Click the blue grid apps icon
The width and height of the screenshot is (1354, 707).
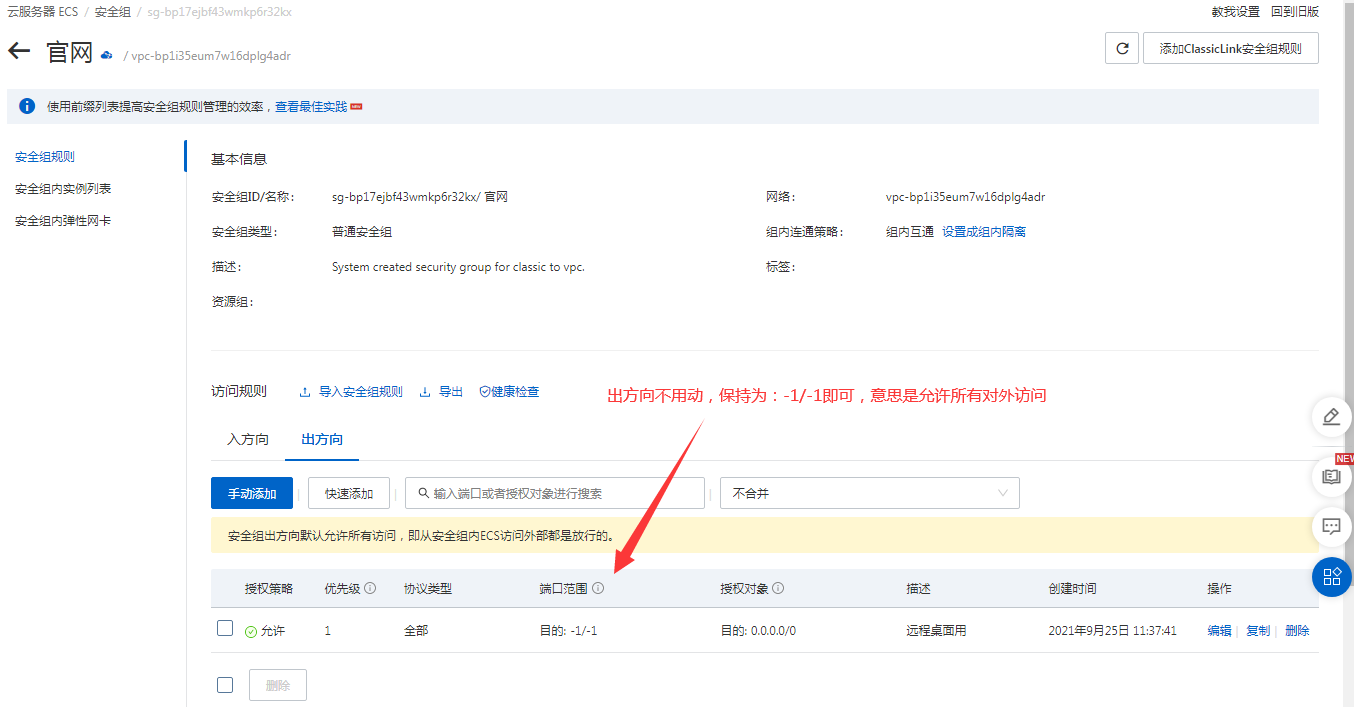pyautogui.click(x=1331, y=577)
